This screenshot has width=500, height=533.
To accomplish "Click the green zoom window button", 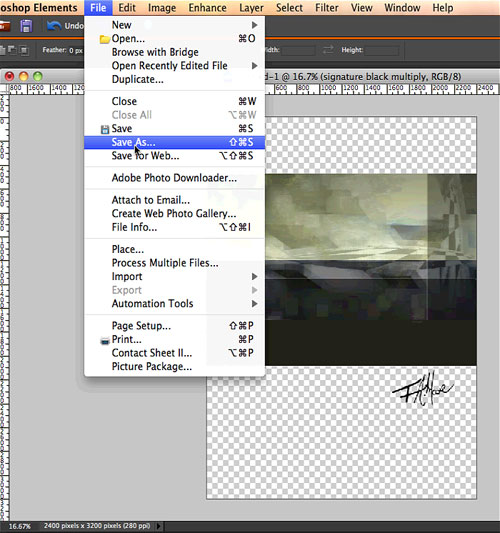I will click(x=38, y=76).
